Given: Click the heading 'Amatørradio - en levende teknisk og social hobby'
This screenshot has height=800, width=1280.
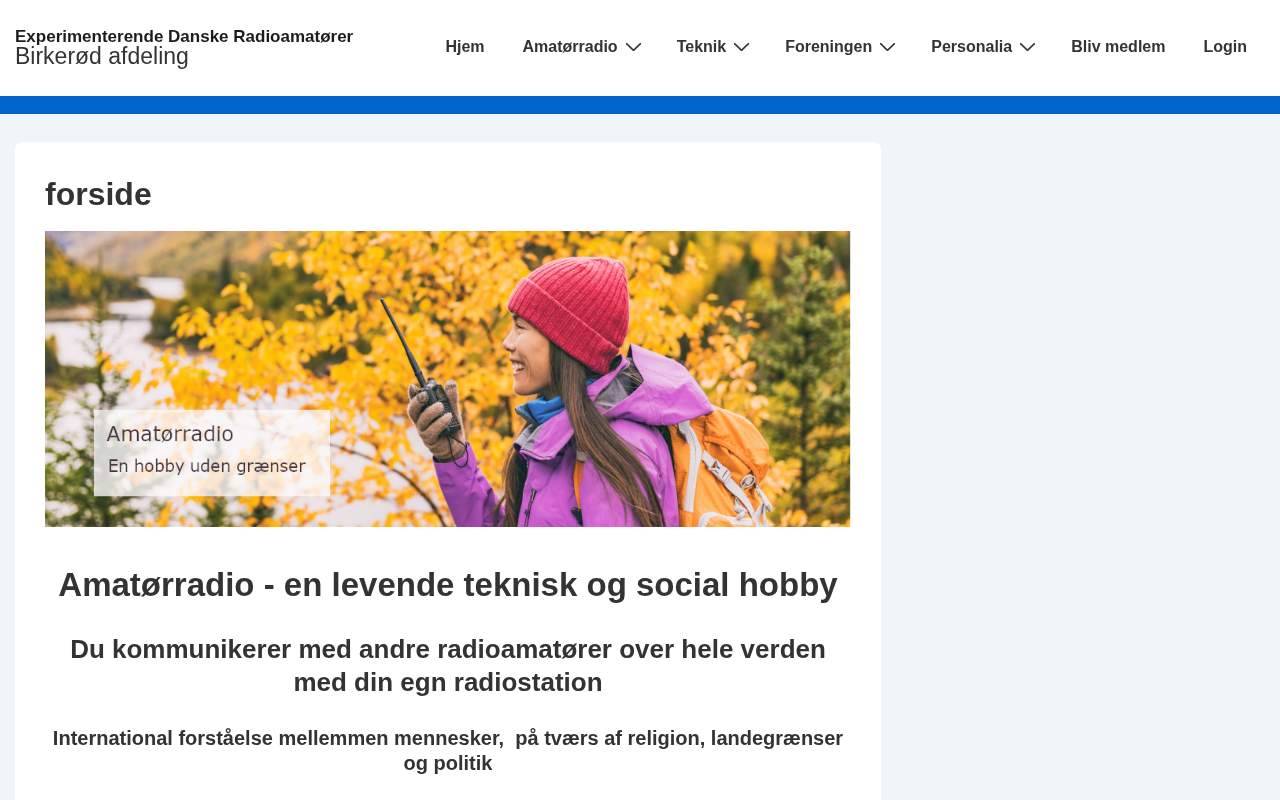Looking at the screenshot, I should point(448,585).
